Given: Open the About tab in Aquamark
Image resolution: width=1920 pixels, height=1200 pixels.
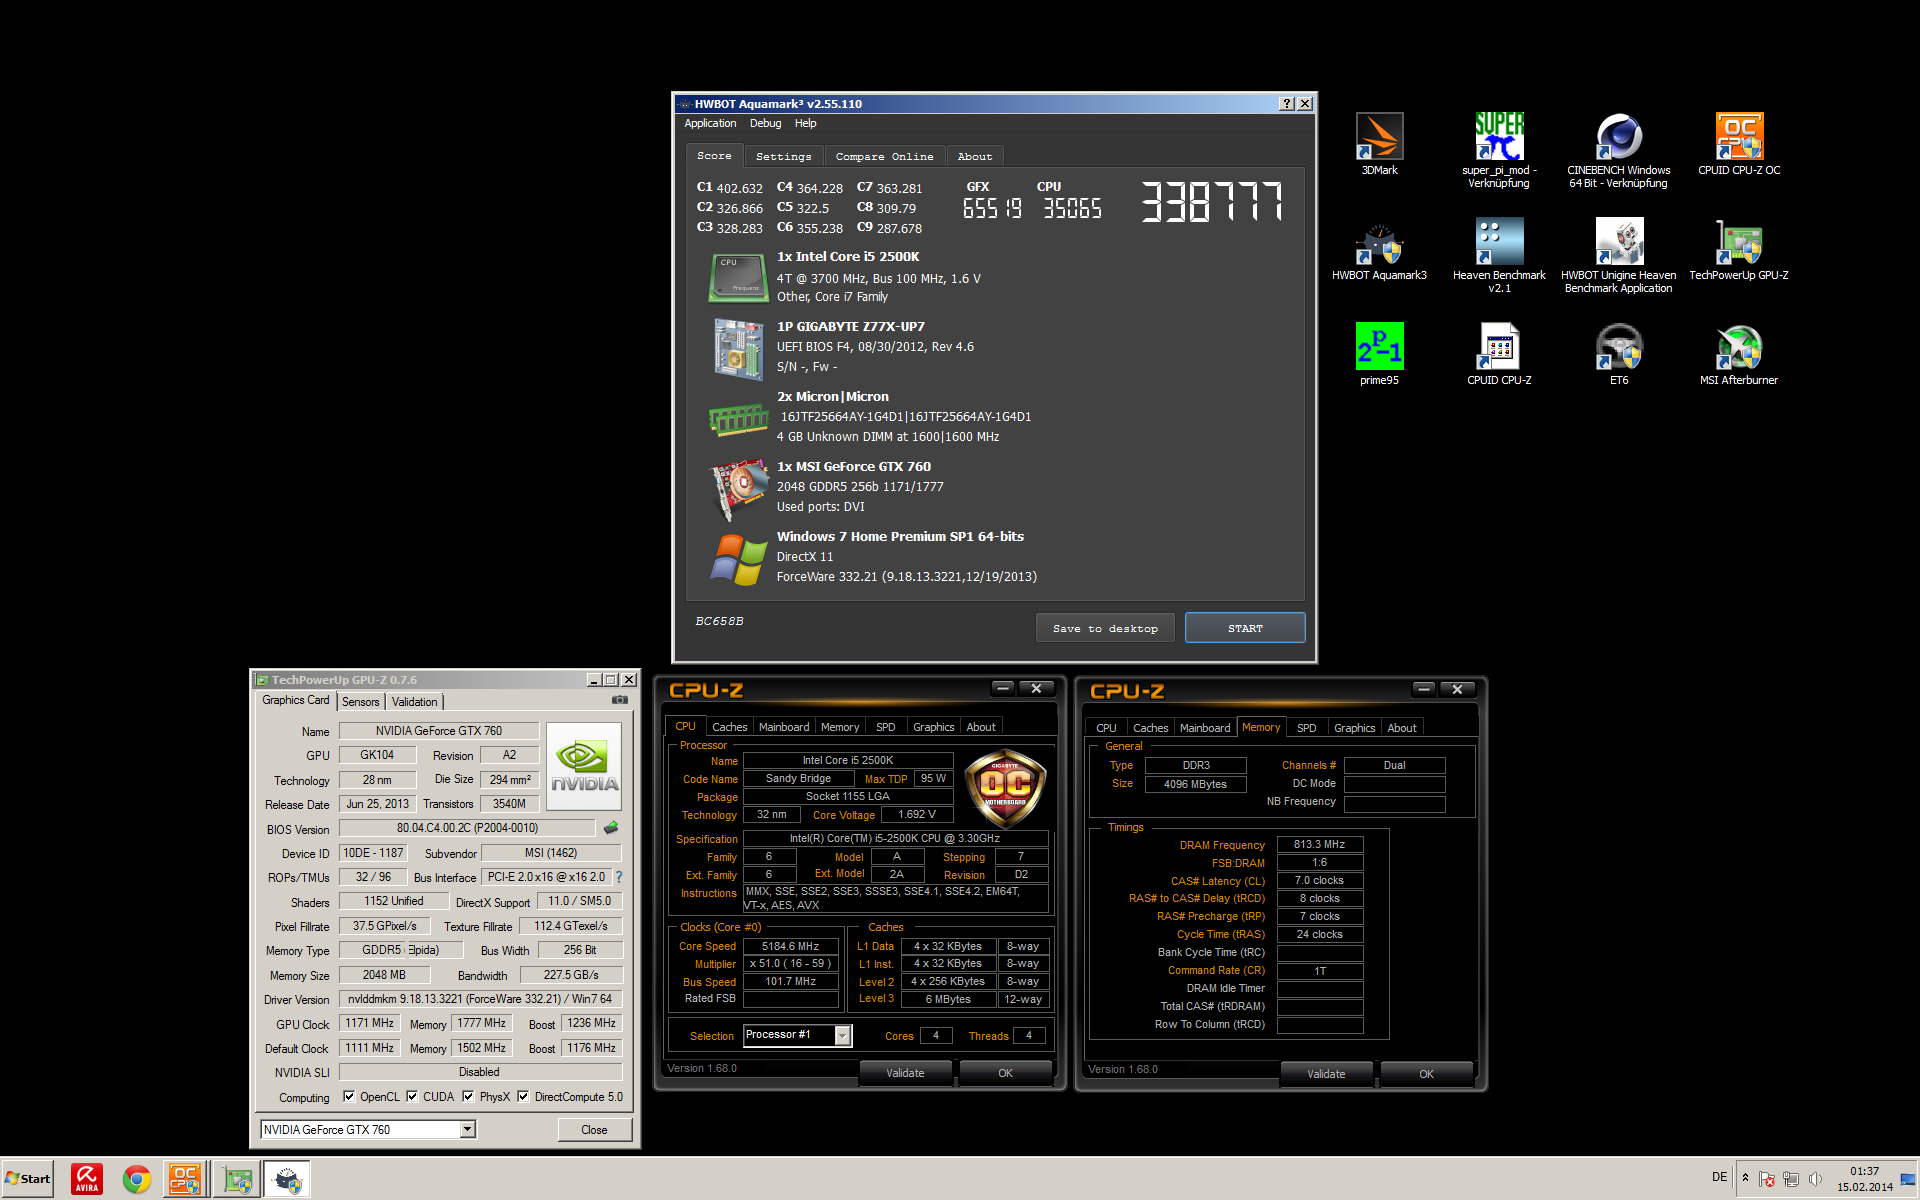Looking at the screenshot, I should pyautogui.click(x=974, y=156).
